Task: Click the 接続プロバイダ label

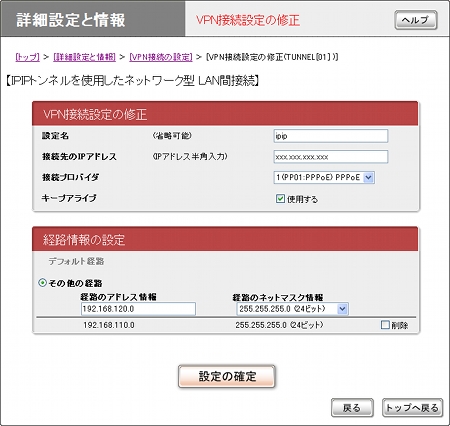Action: tap(70, 177)
